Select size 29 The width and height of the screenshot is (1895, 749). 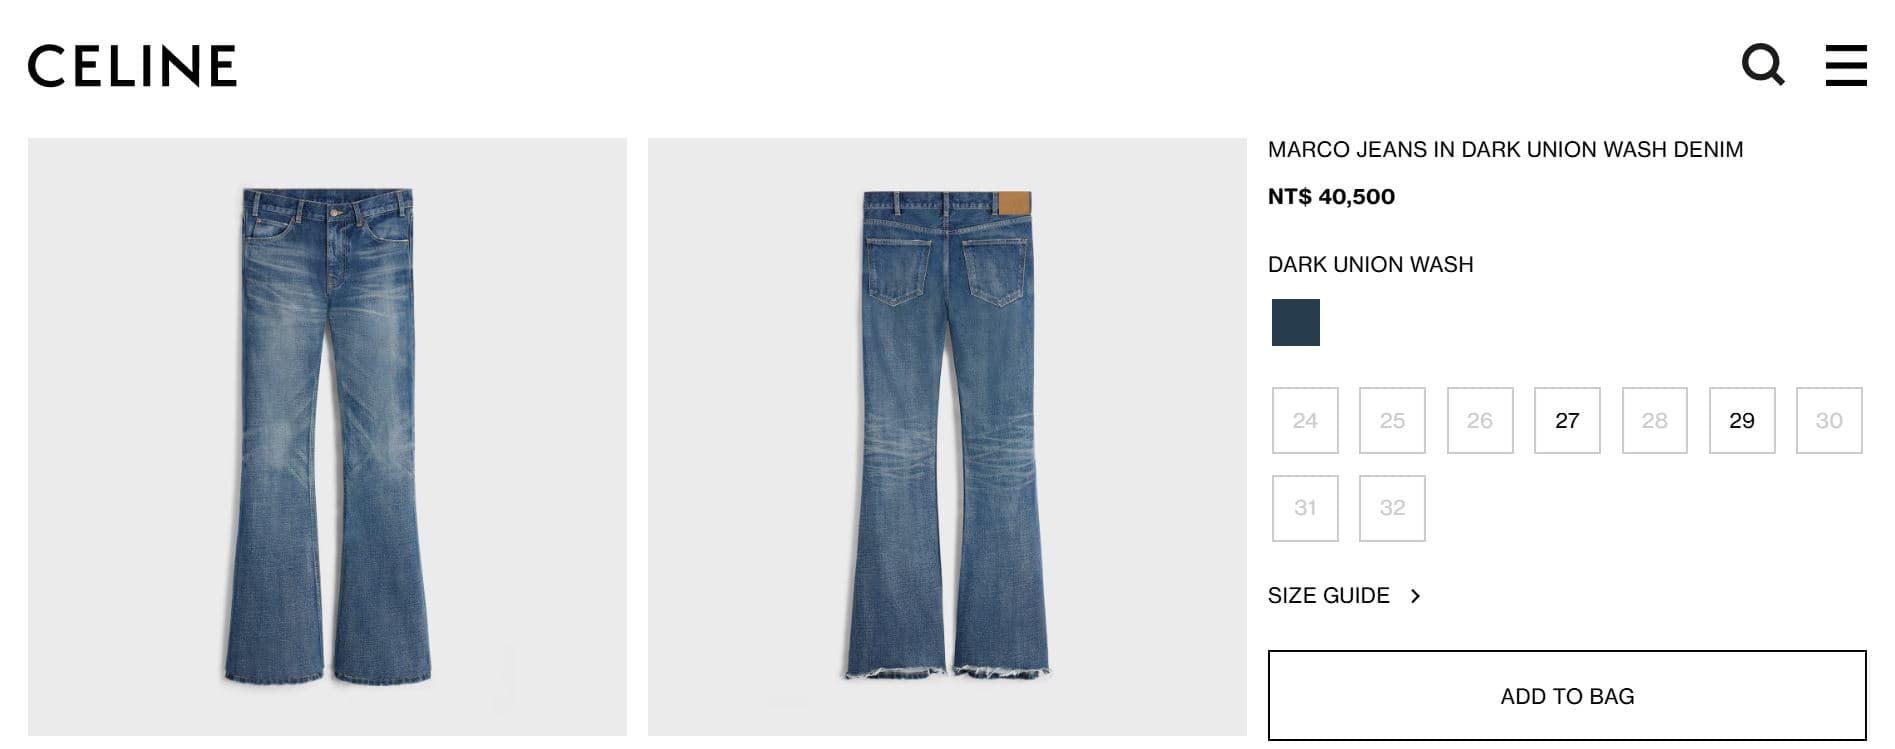[1742, 420]
